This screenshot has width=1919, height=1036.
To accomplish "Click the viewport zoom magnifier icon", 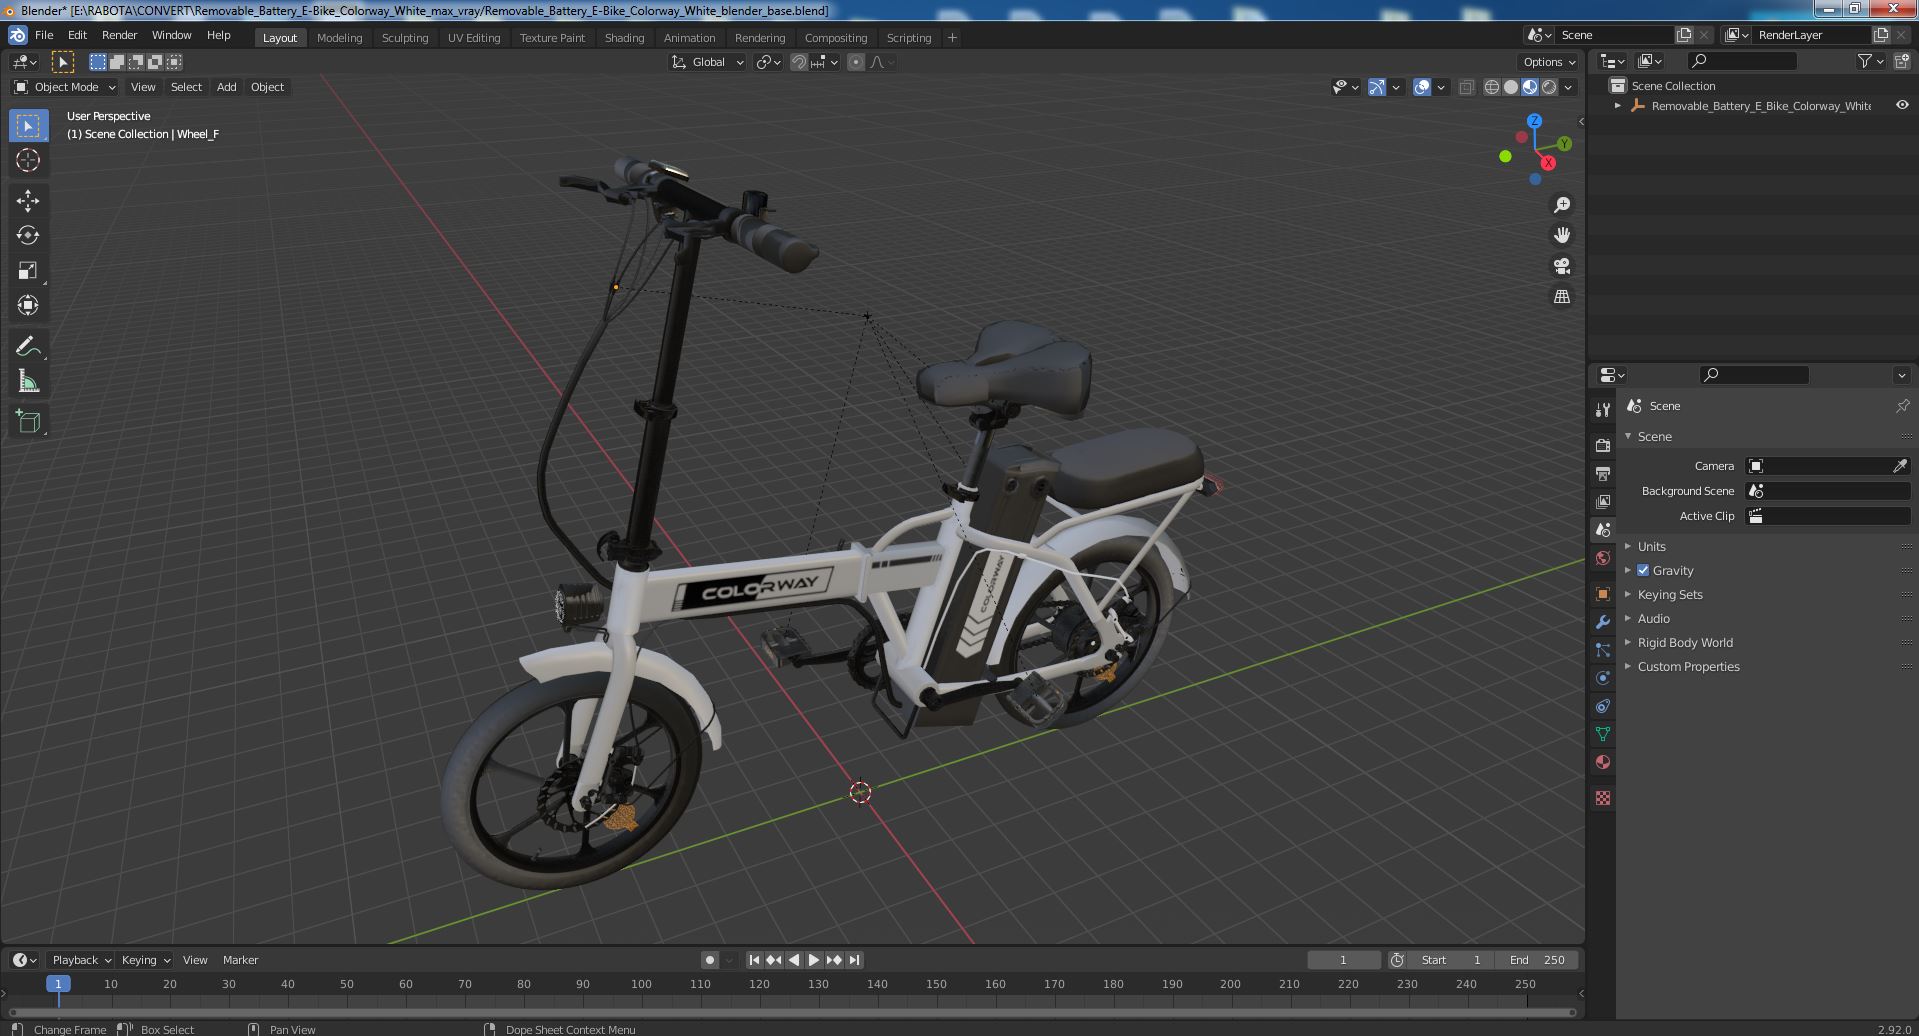I will tap(1561, 205).
